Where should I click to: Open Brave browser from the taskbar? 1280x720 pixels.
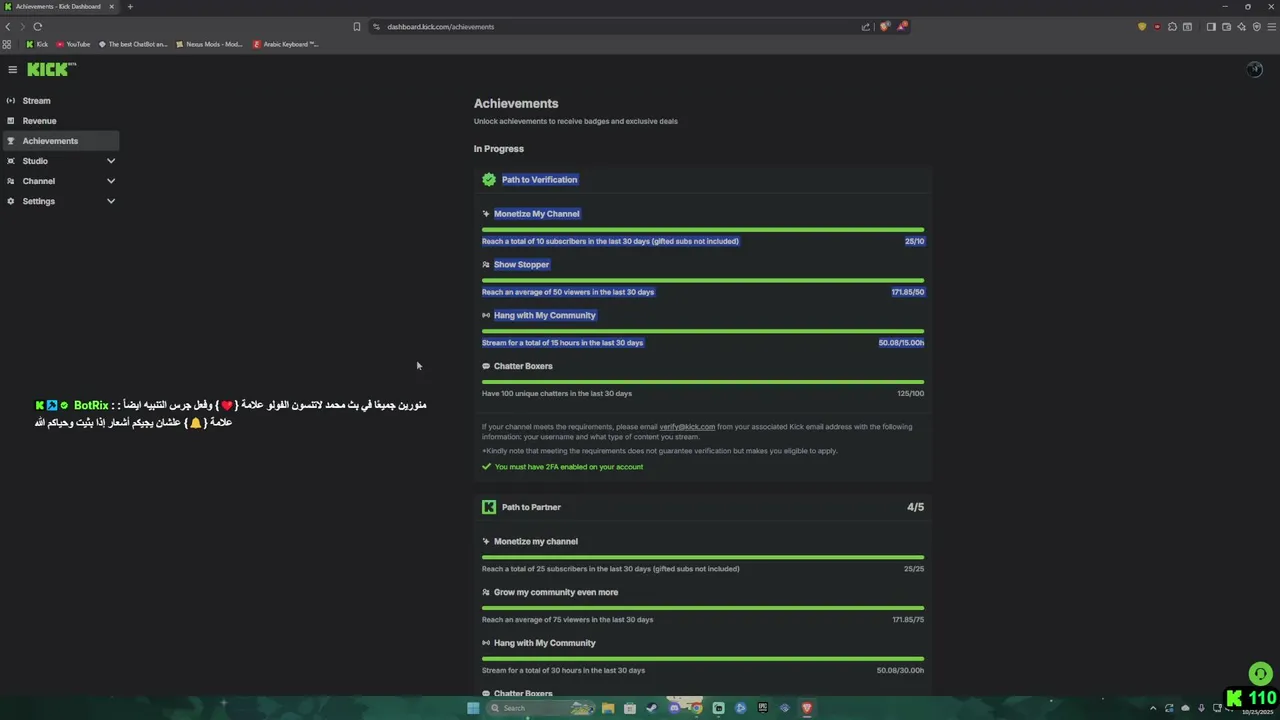806,708
